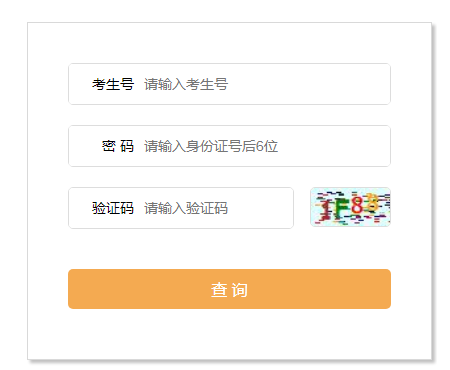The height and width of the screenshot is (370, 450).
Task: Click the 考生号 field label
Action: coord(113,84)
